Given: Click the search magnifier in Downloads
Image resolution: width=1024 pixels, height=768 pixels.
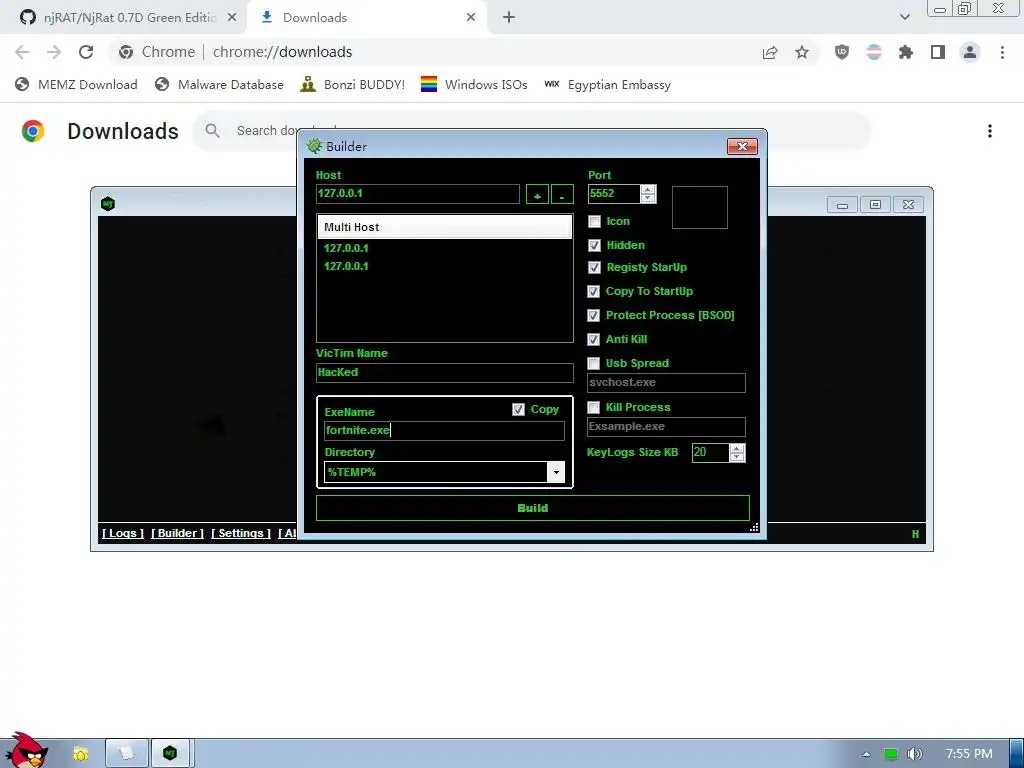Looking at the screenshot, I should click(212, 131).
